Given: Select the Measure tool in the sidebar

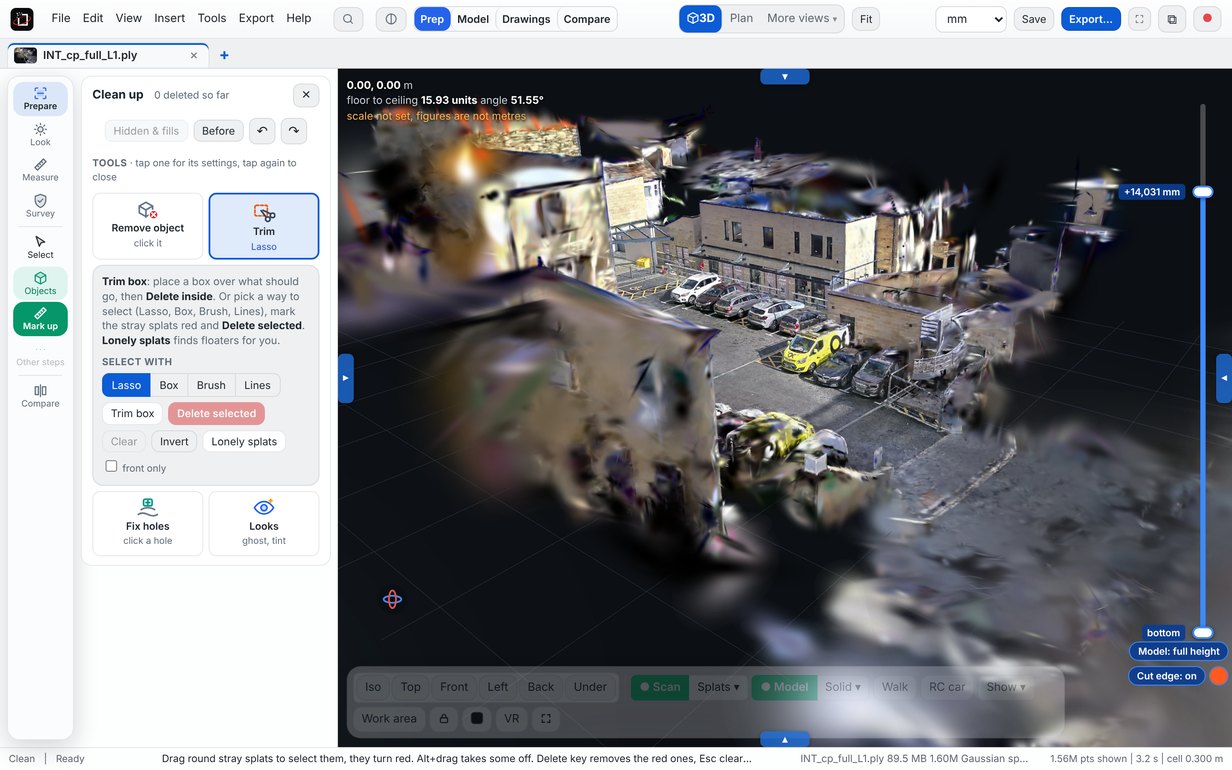Looking at the screenshot, I should pos(40,170).
